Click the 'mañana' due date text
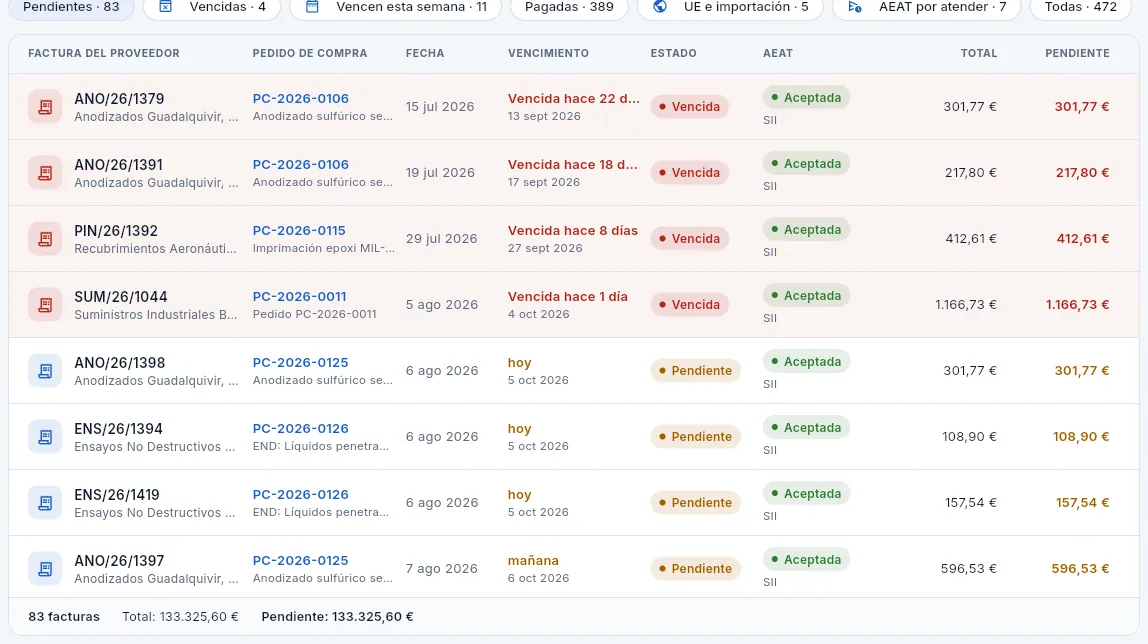This screenshot has height=644, width=1148. tap(533, 561)
